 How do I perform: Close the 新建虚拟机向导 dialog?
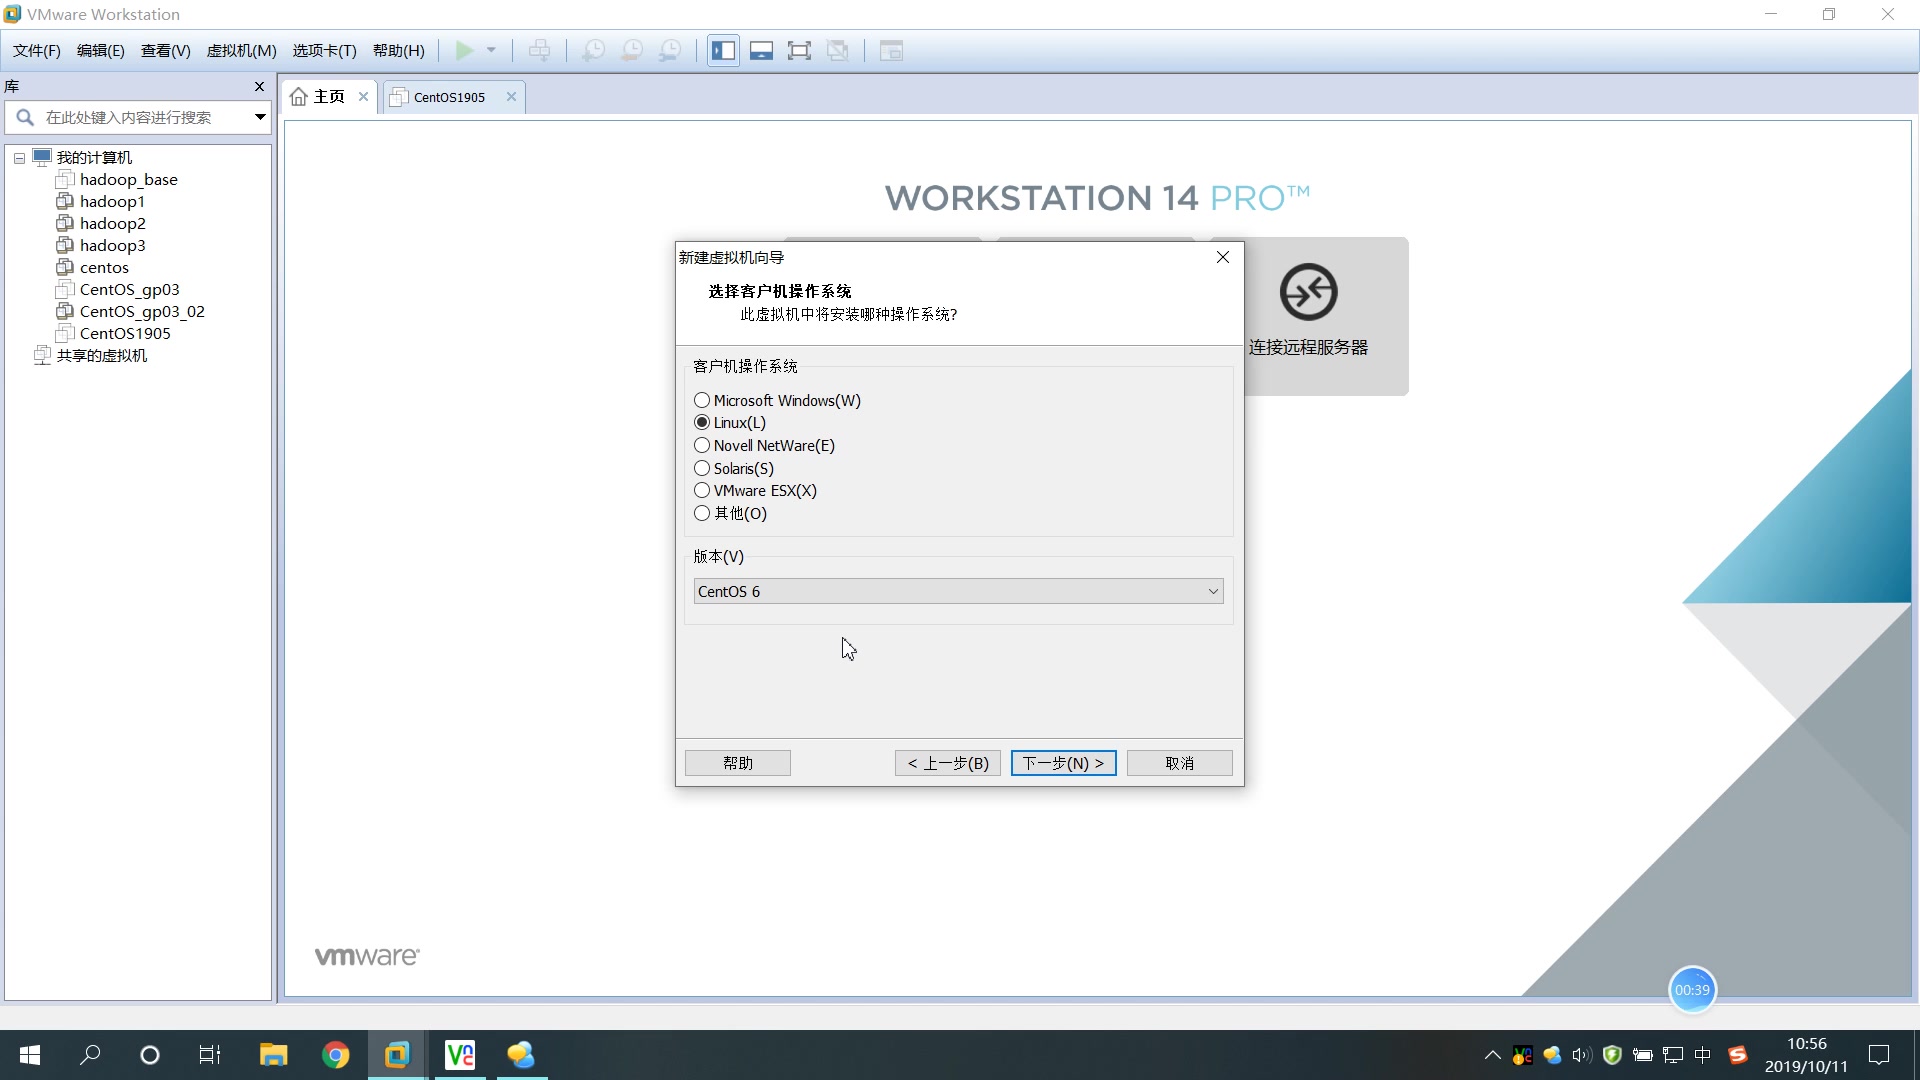(1222, 257)
